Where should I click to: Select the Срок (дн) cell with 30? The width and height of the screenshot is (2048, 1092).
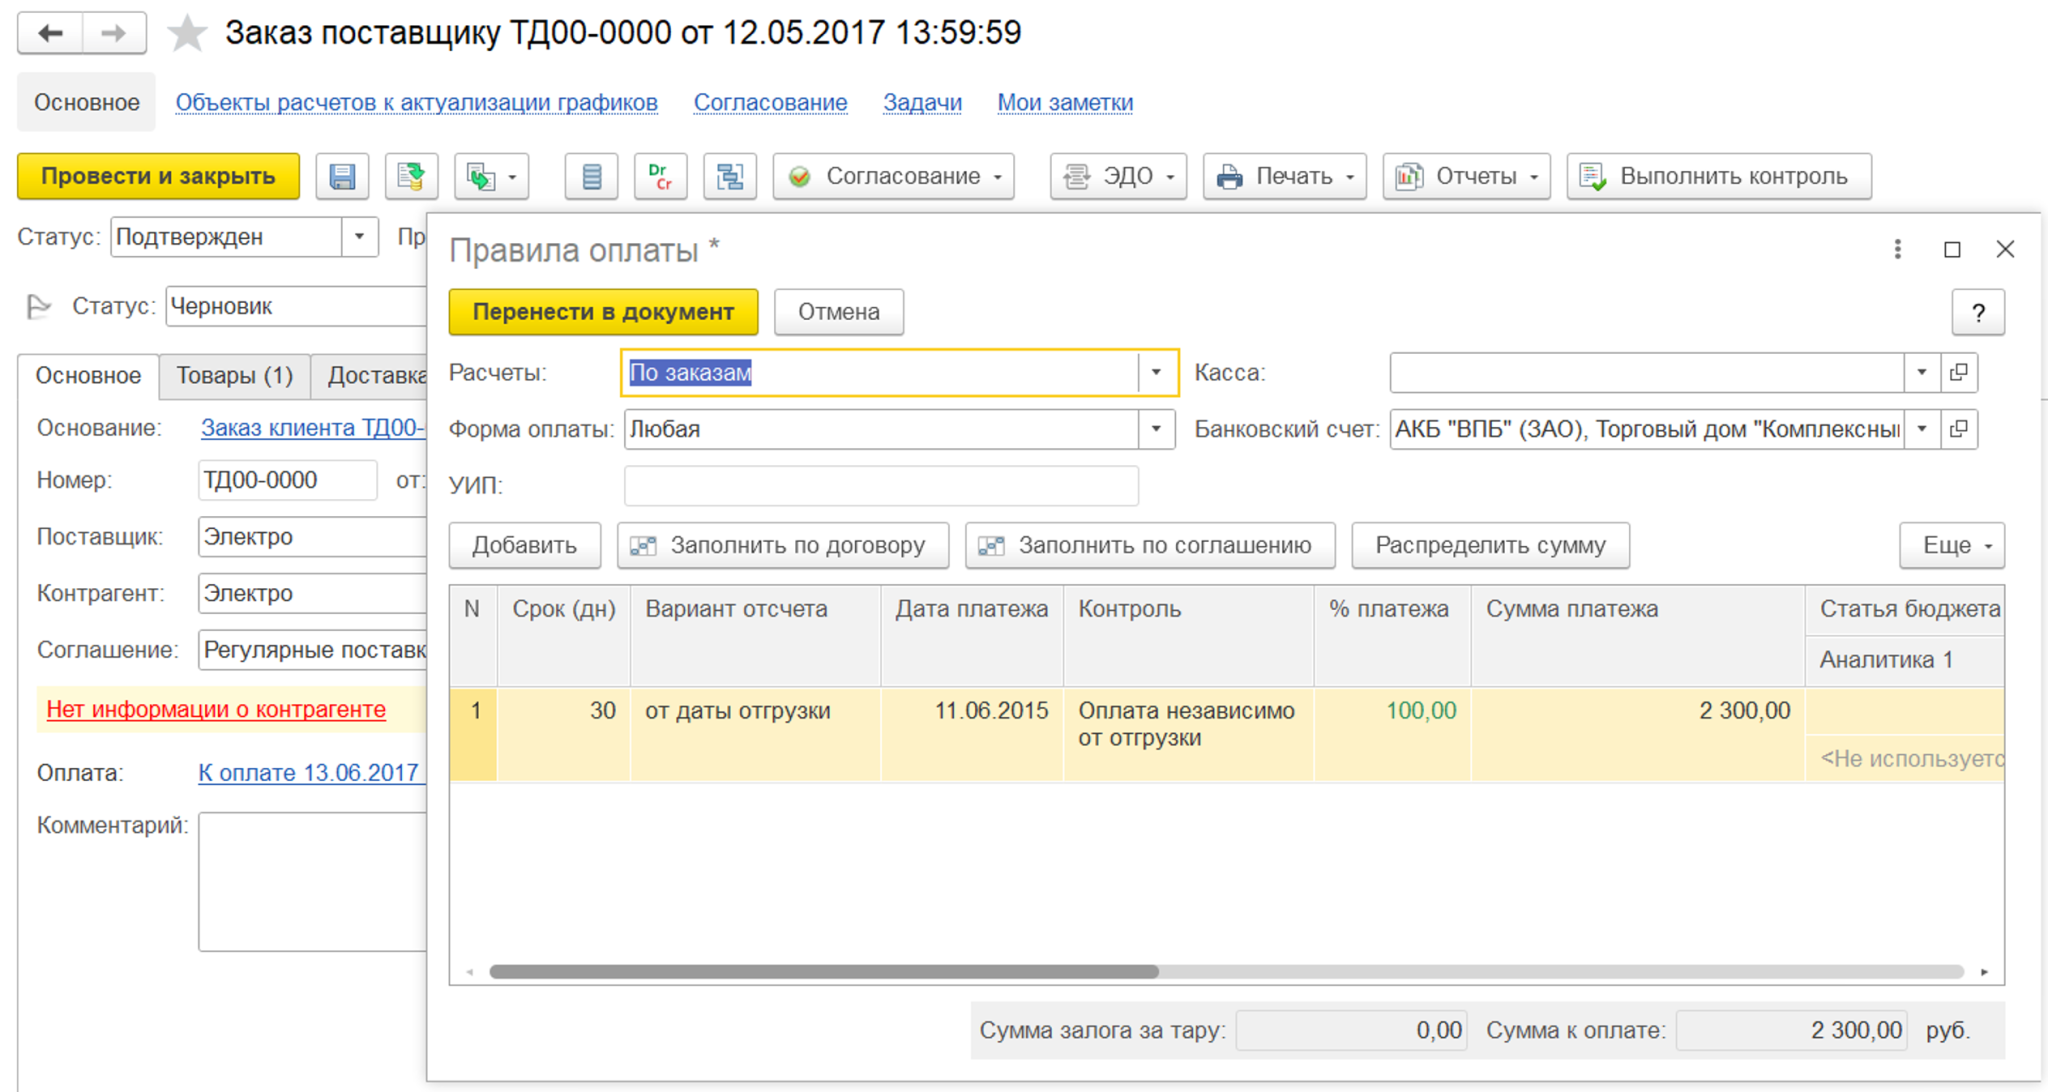(564, 734)
